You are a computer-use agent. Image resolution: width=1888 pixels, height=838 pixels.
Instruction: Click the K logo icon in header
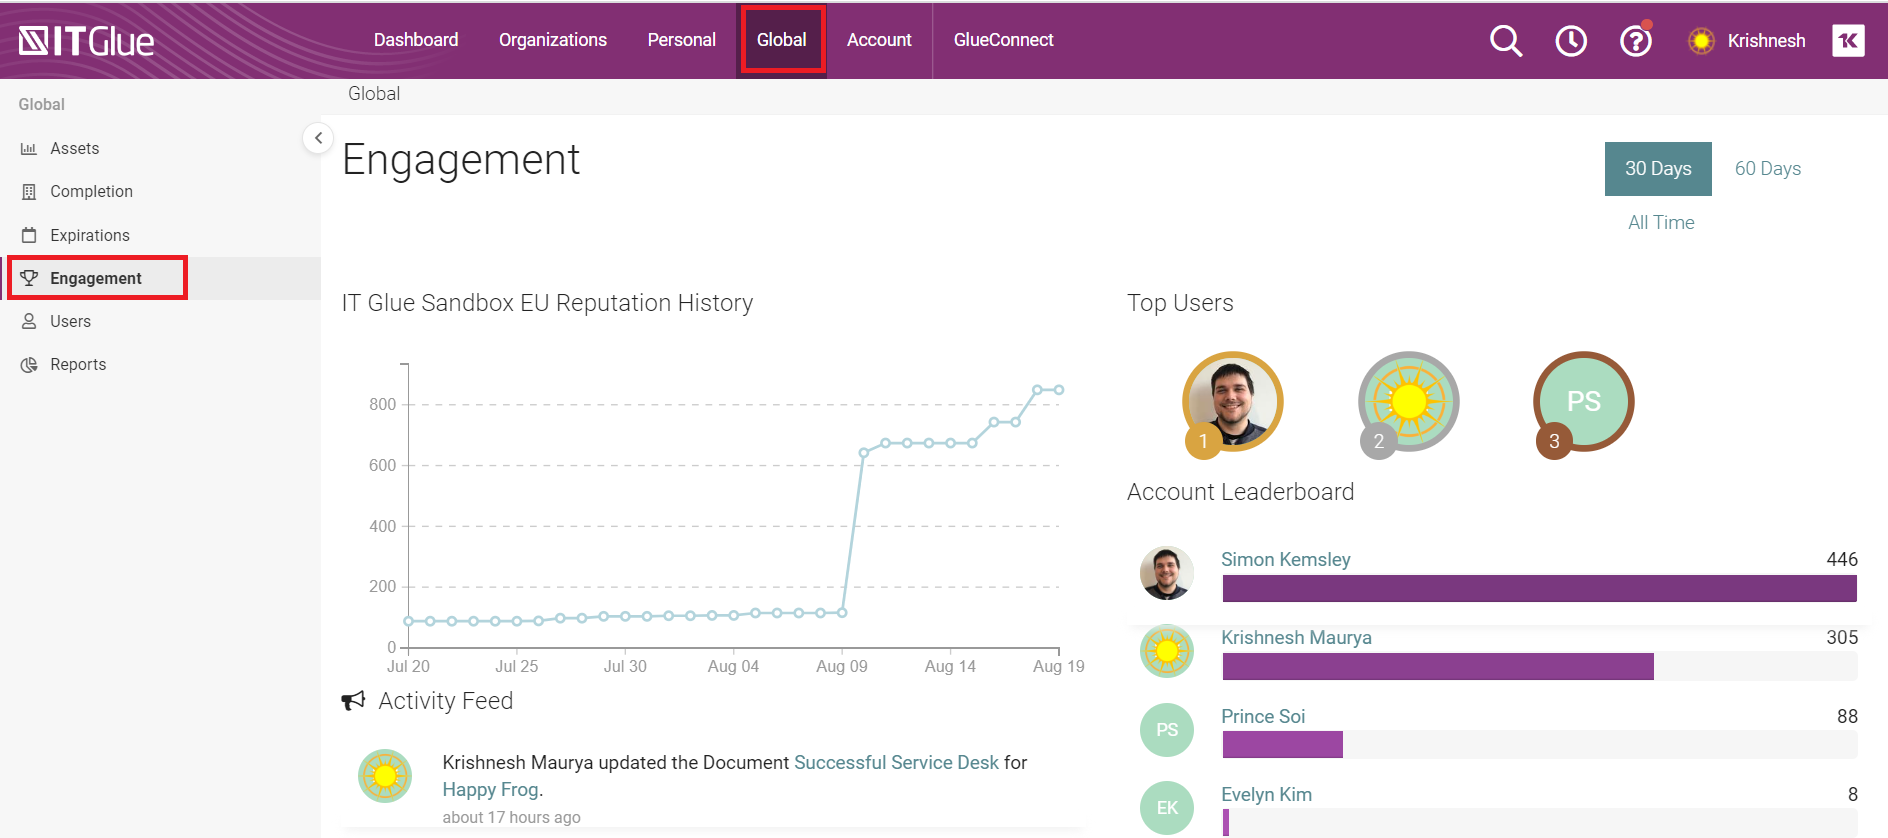1848,41
